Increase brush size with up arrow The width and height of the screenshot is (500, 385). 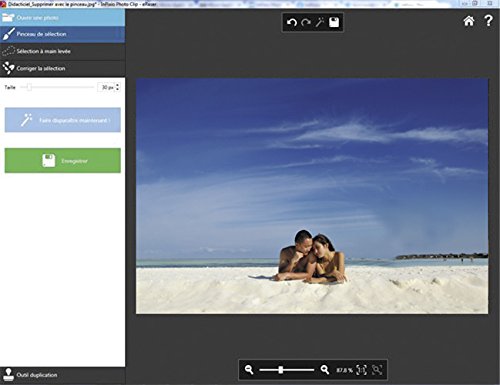[x=117, y=85]
